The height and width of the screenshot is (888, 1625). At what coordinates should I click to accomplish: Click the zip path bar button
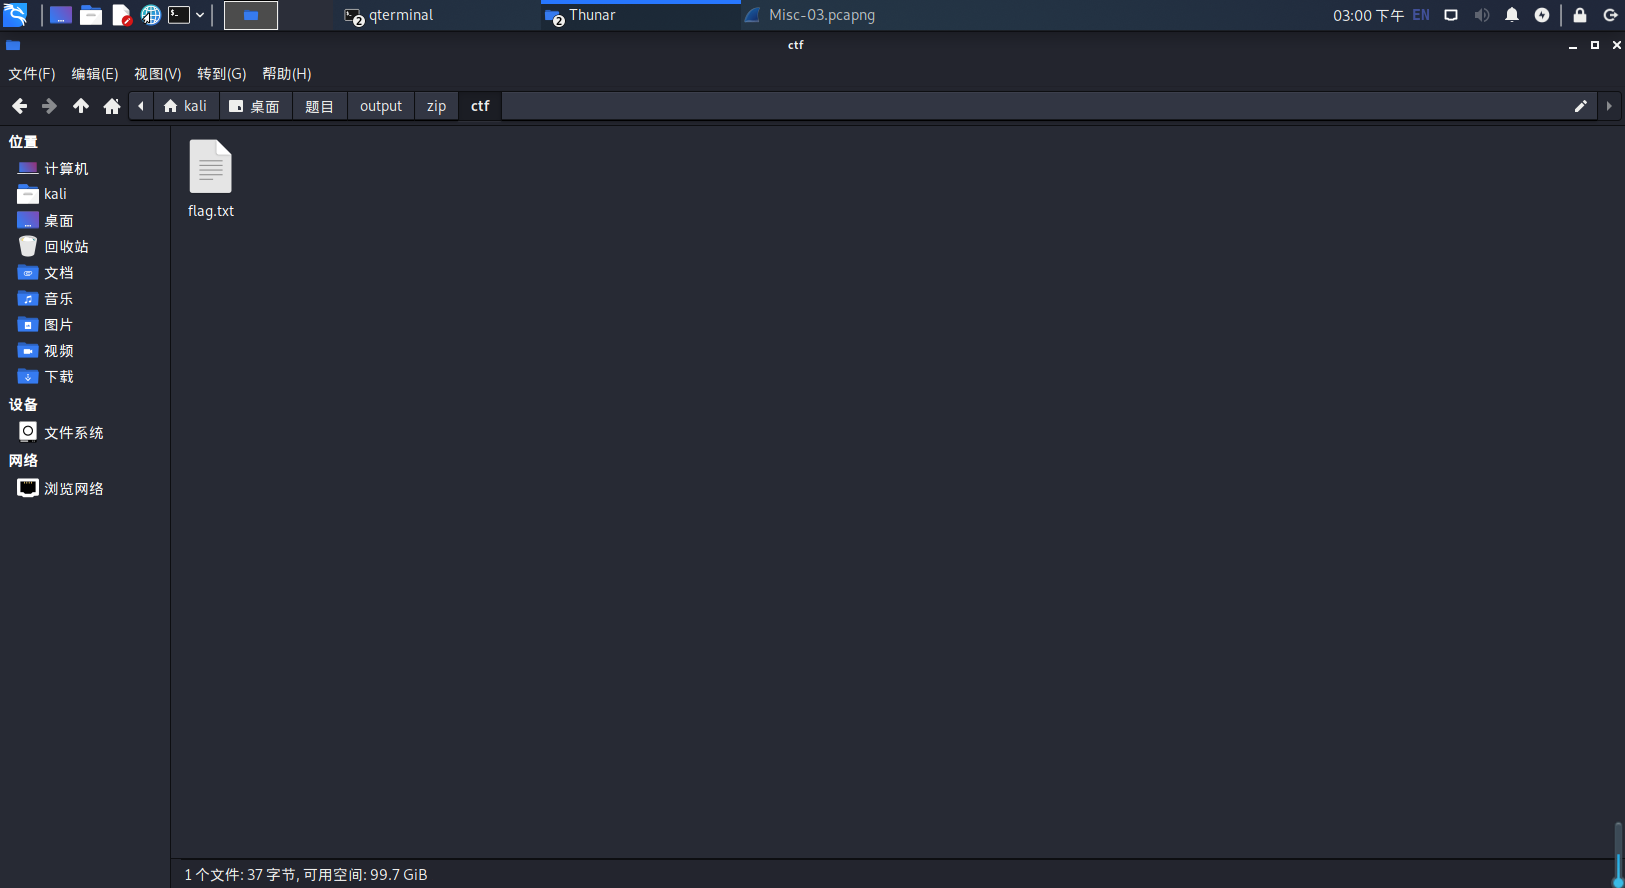436,106
